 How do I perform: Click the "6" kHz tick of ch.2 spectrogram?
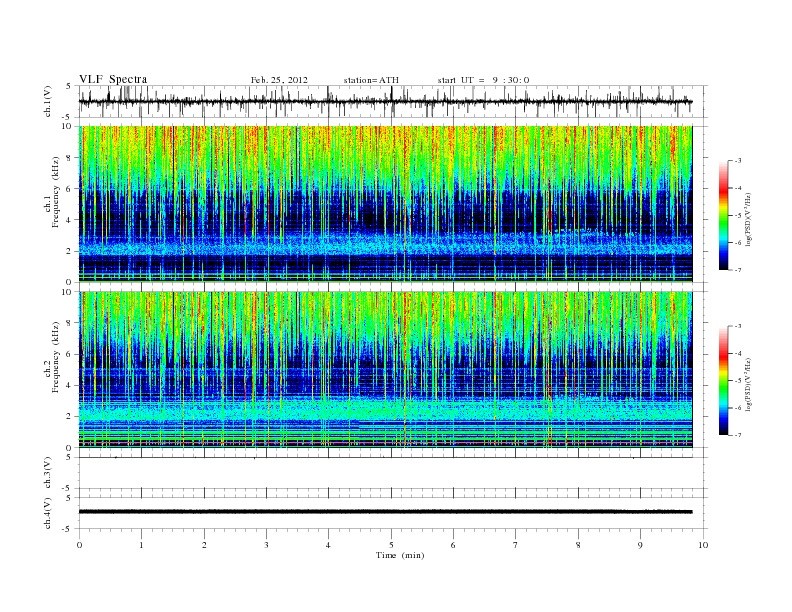(x=70, y=354)
